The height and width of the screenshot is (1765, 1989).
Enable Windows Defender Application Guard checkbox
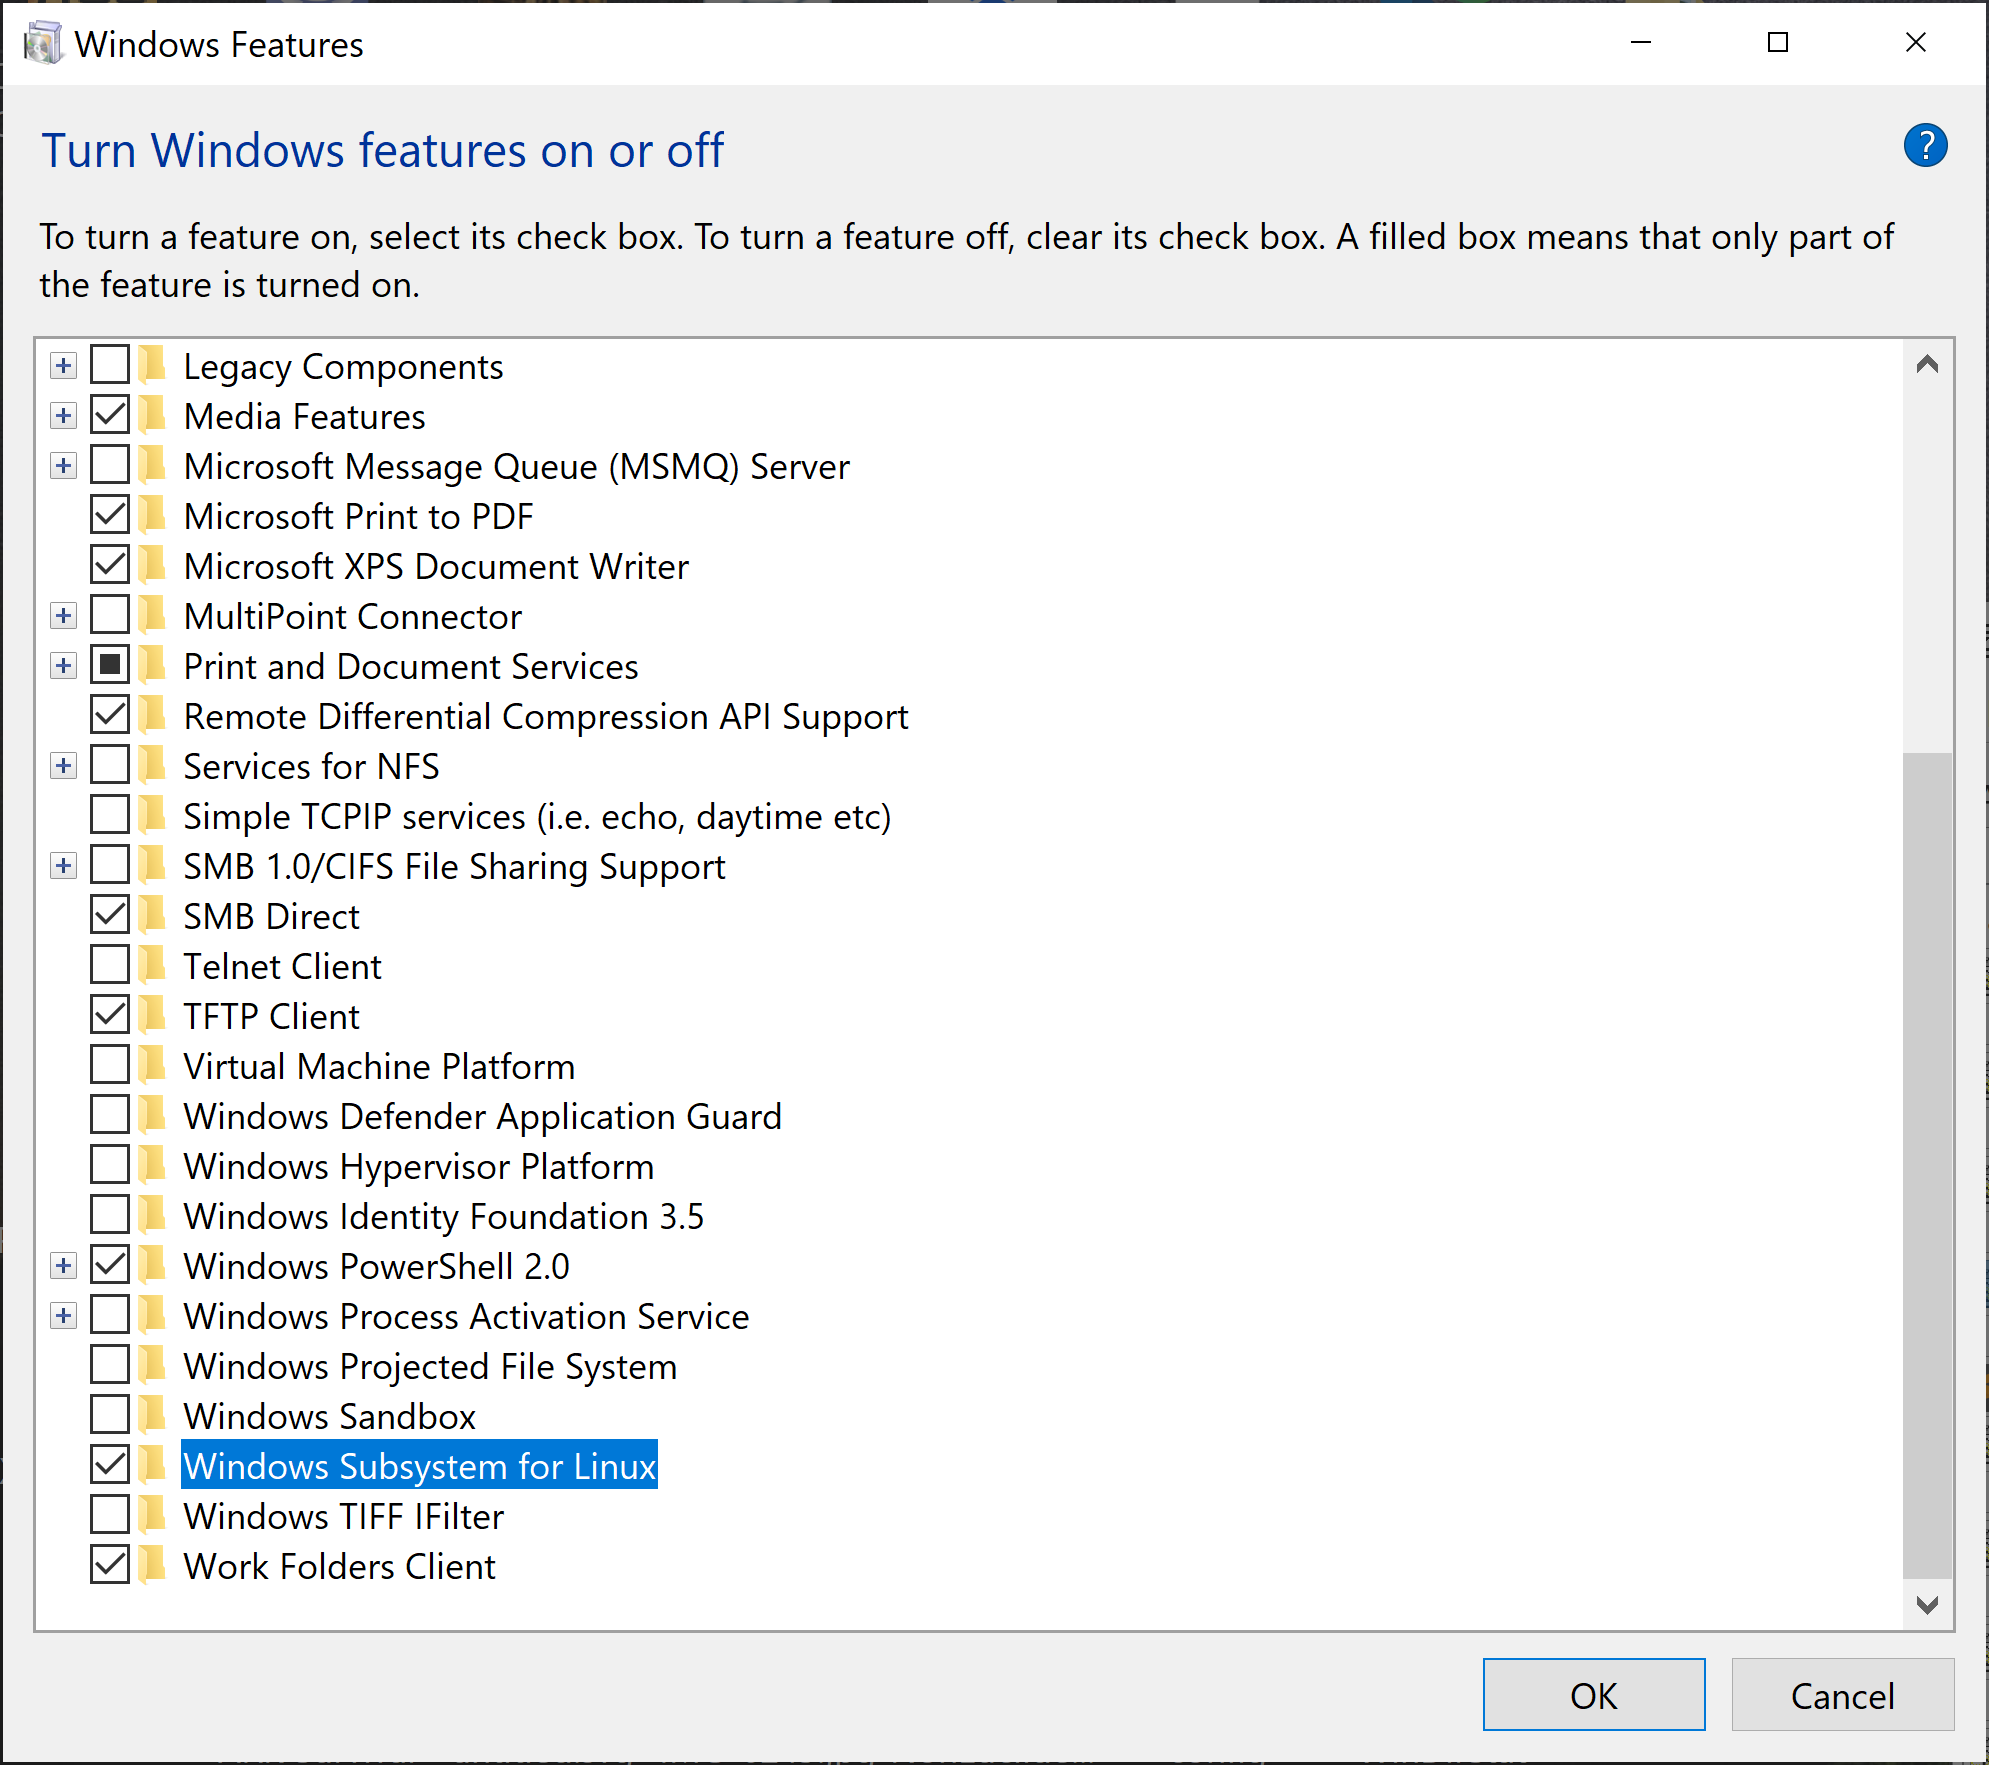point(110,1115)
